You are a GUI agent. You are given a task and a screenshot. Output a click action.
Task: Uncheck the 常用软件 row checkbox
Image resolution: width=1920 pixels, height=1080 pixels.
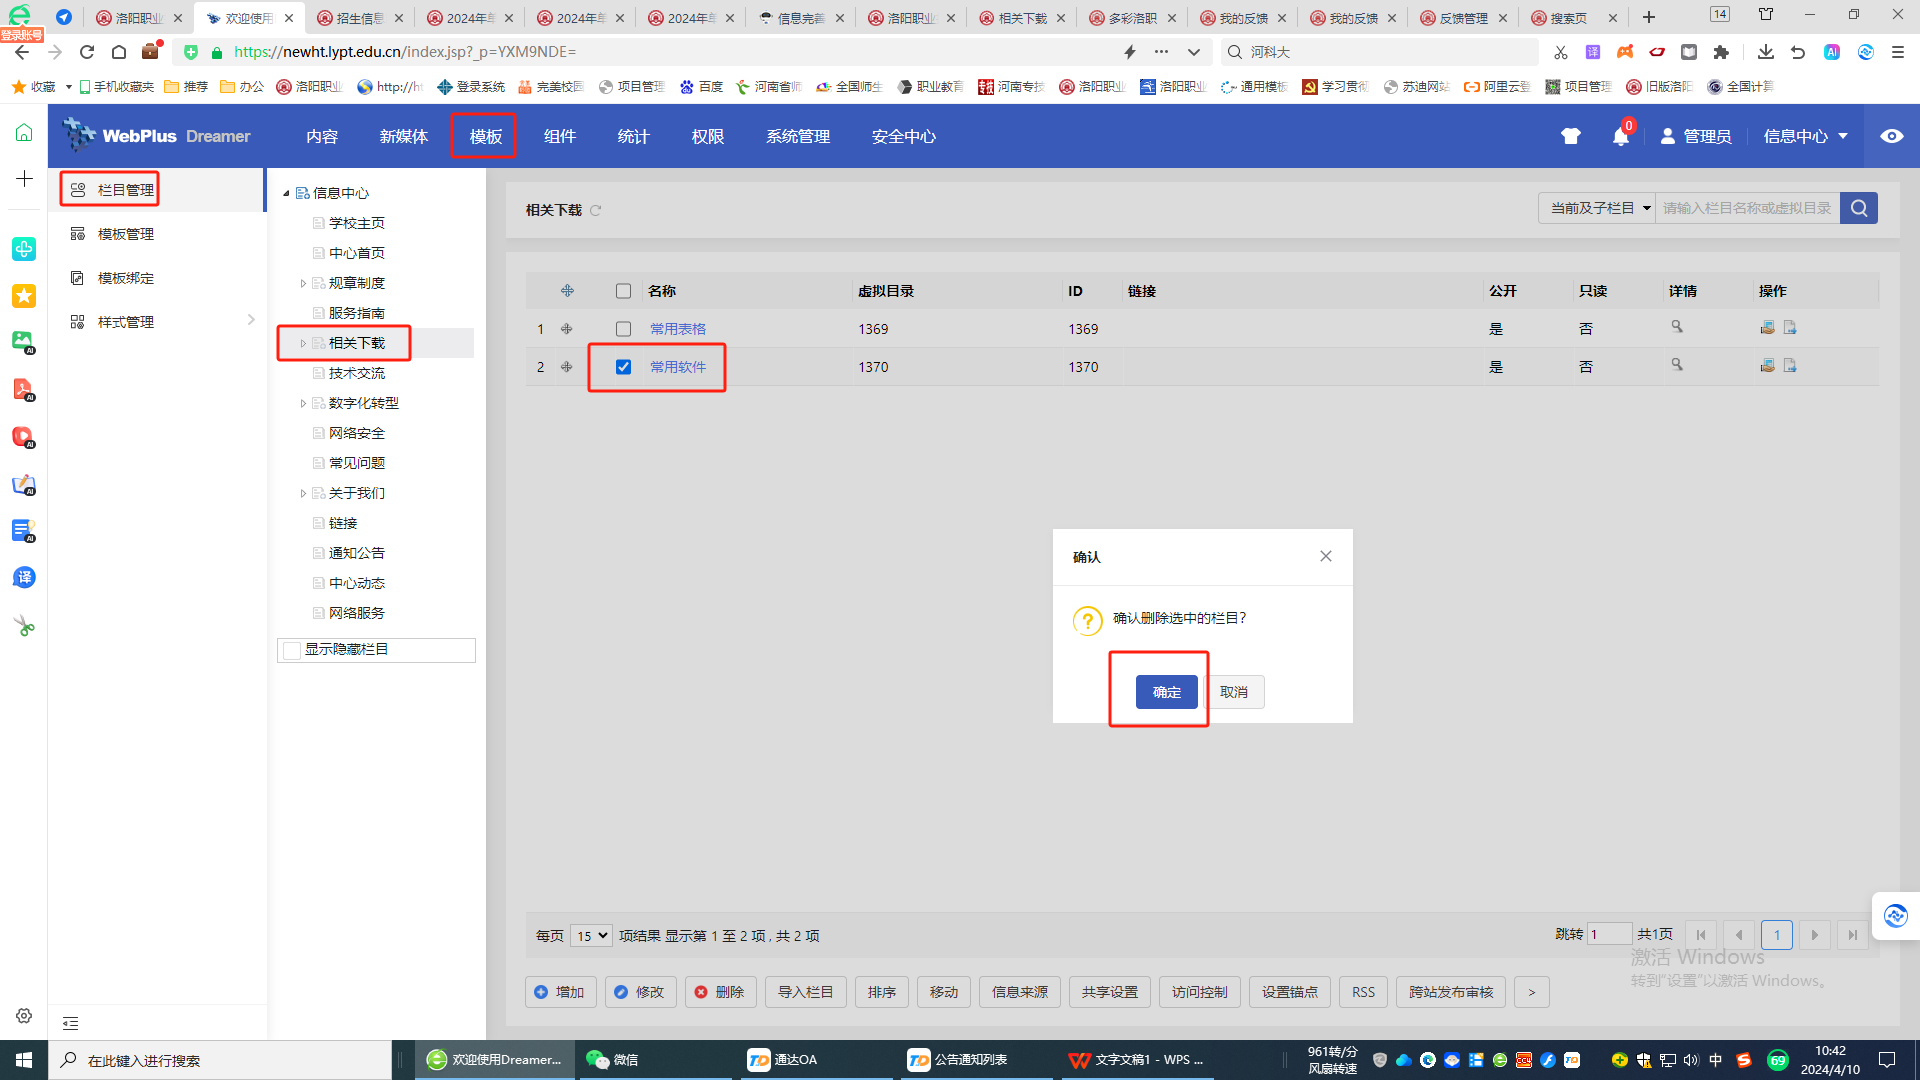click(x=623, y=367)
